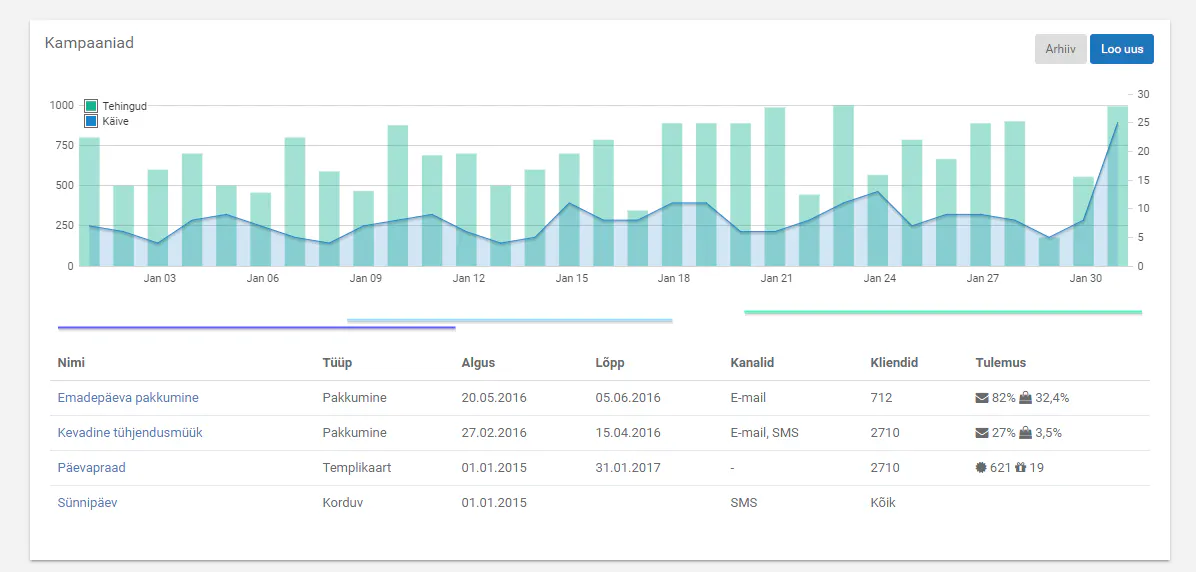Screen dimensions: 1196x572
Task: Toggle the Käive legend color box
Action: click(x=91, y=121)
